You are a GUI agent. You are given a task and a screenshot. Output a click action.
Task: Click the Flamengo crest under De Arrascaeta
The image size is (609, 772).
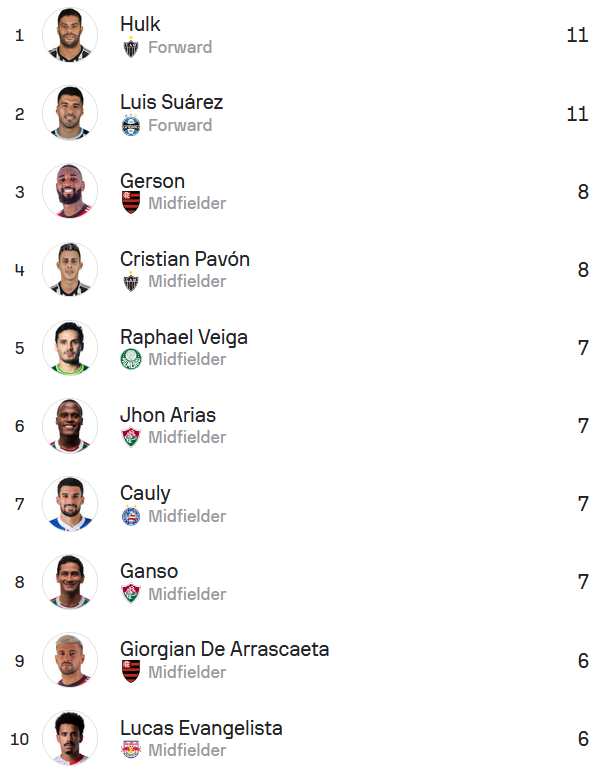tap(131, 672)
